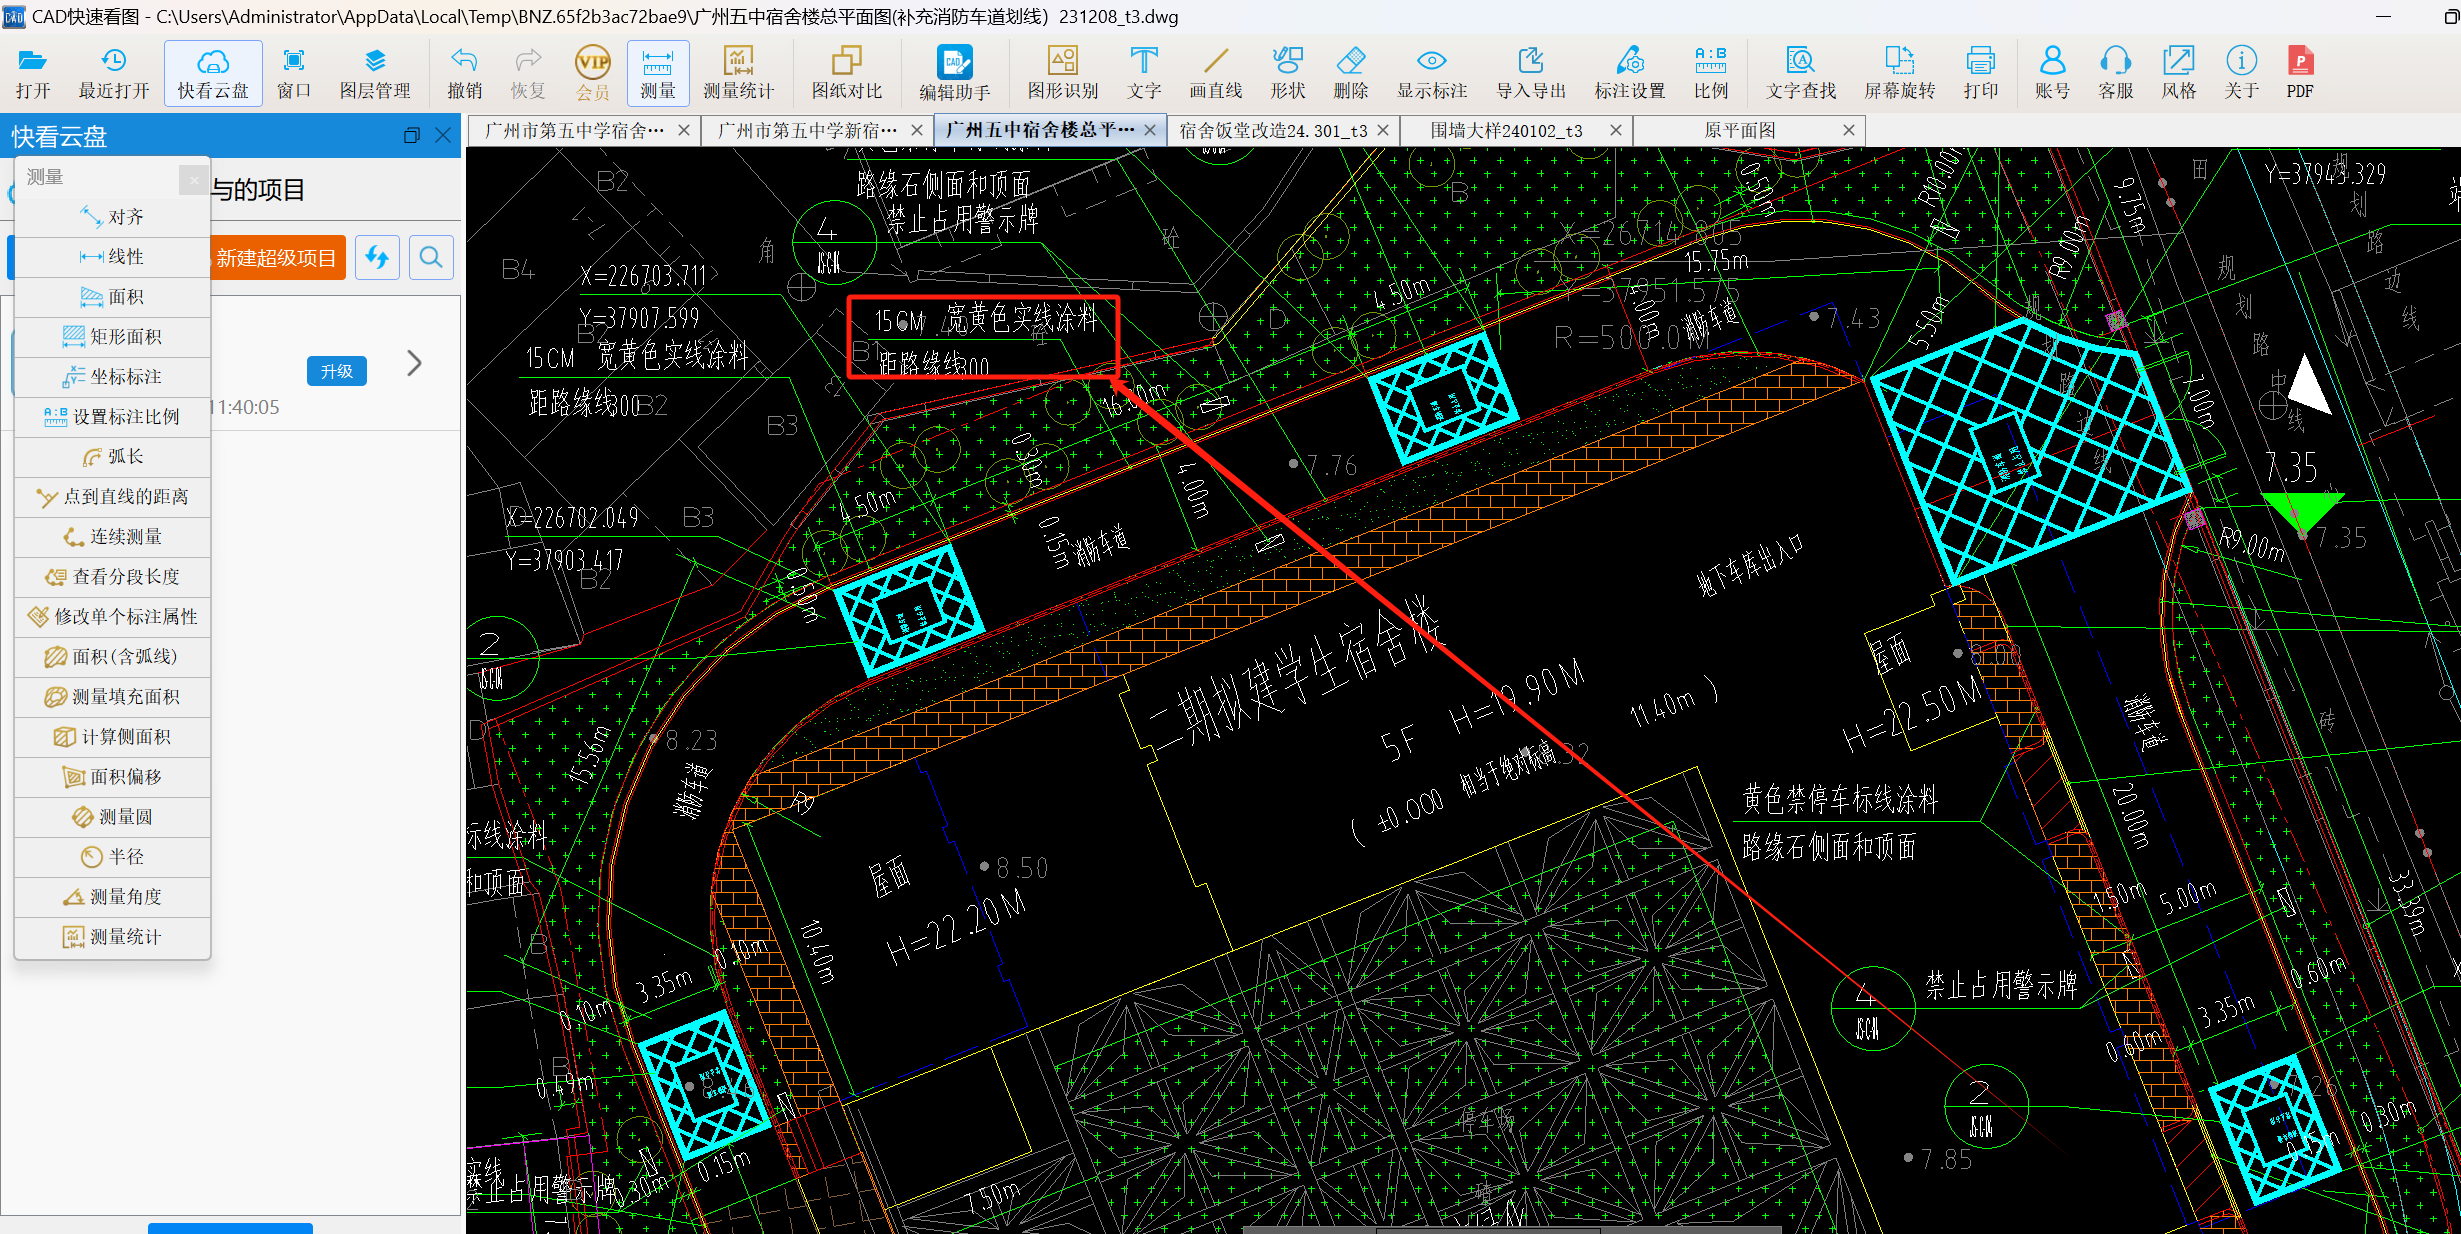
Task: Select 连续测量 continuous measure
Action: (113, 537)
